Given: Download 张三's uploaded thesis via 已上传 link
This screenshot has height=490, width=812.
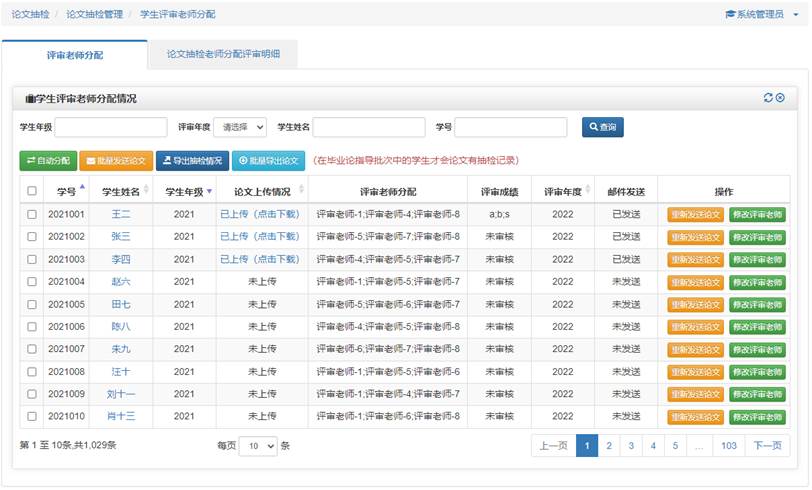Looking at the screenshot, I should (259, 237).
